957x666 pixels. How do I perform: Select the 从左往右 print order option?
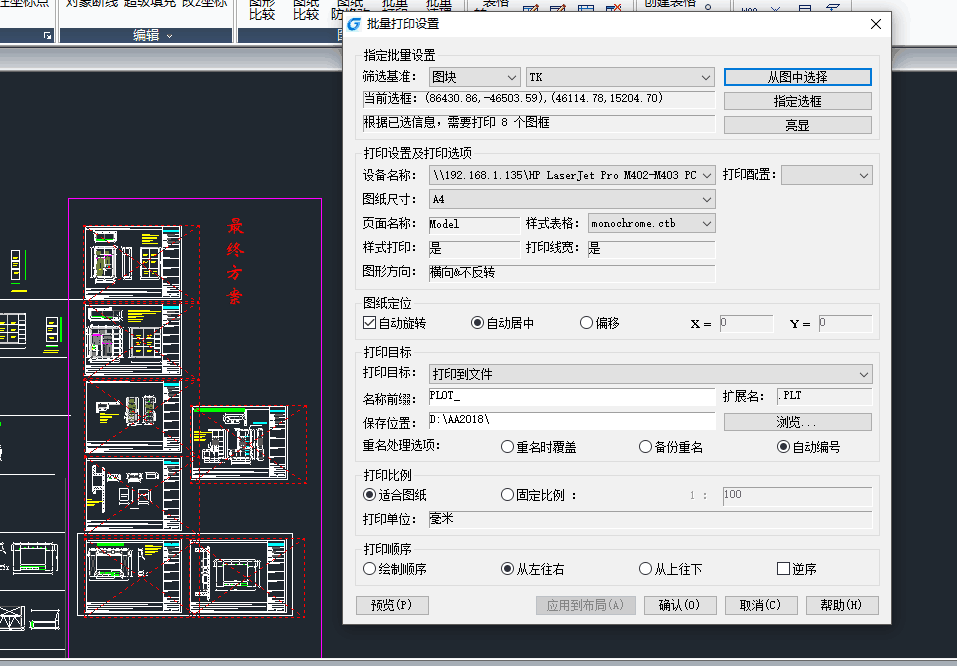(x=507, y=569)
